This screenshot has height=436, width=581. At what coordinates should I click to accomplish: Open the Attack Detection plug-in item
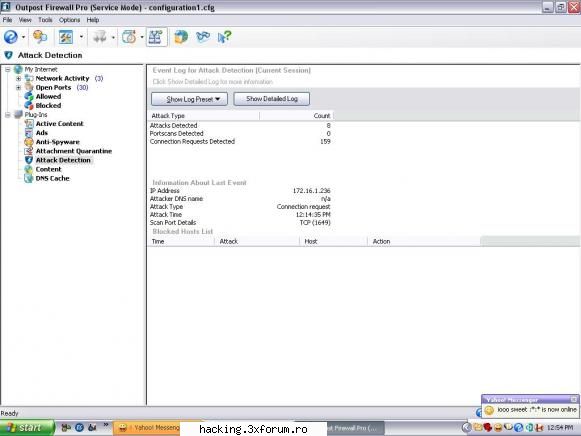[63, 160]
